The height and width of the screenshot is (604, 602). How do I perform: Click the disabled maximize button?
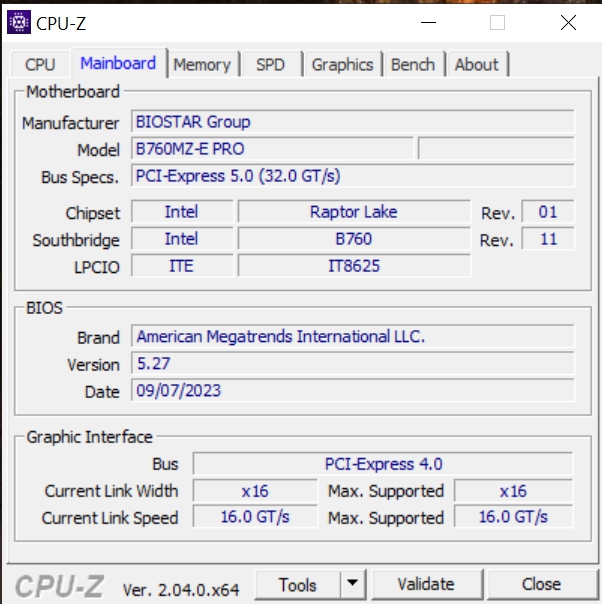(x=497, y=23)
